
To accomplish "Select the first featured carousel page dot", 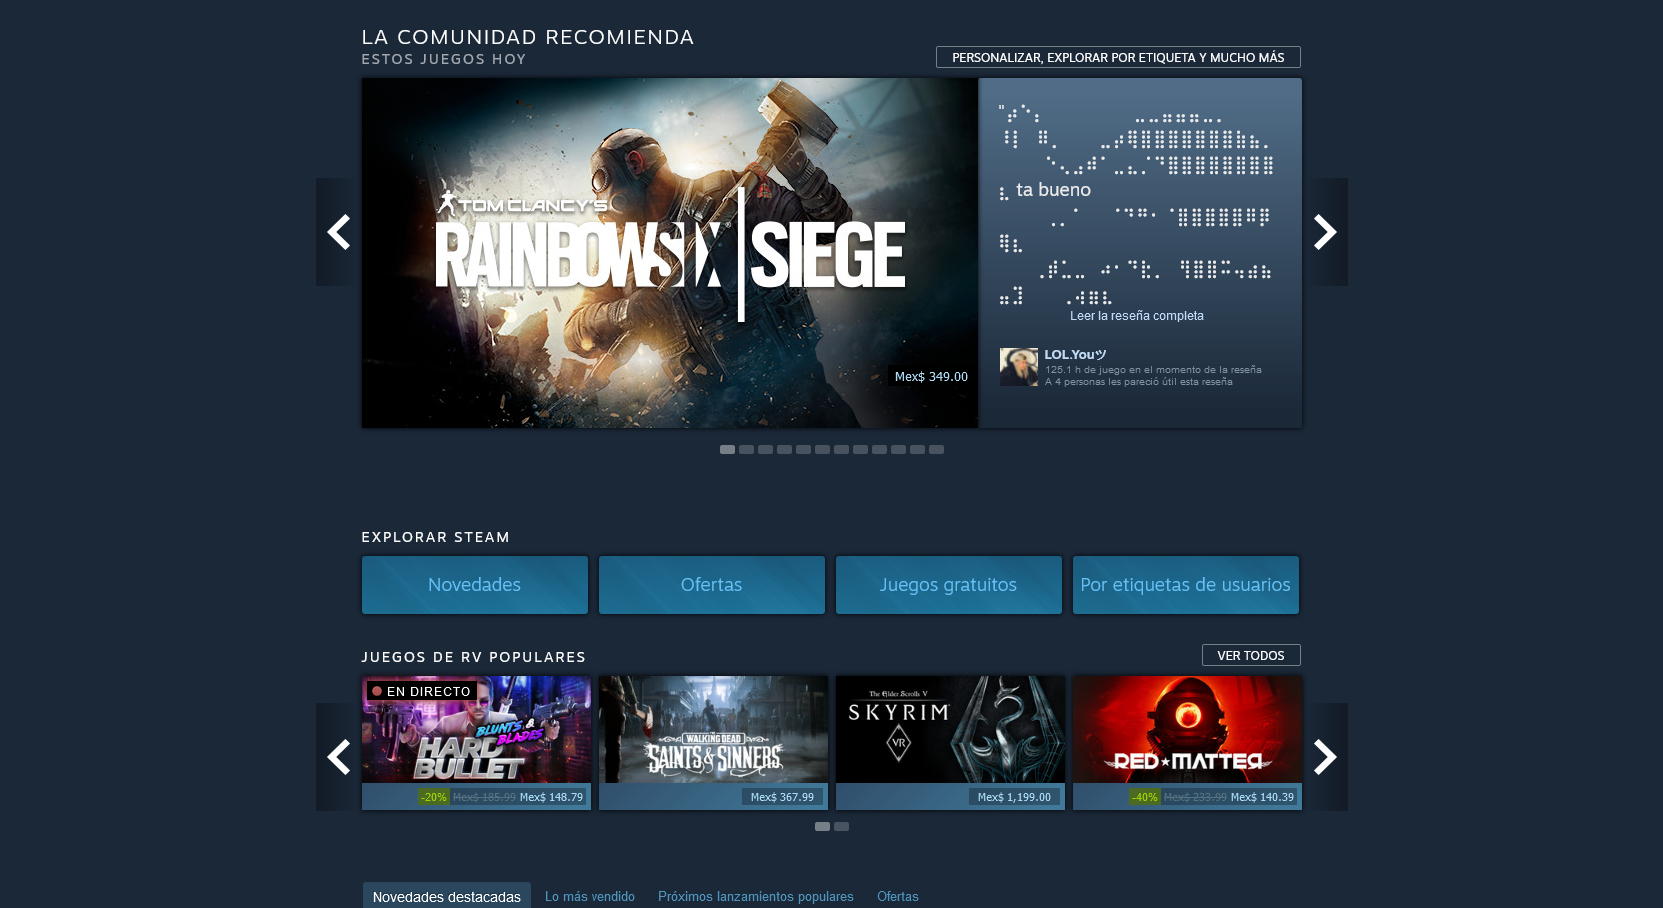I will (x=727, y=450).
